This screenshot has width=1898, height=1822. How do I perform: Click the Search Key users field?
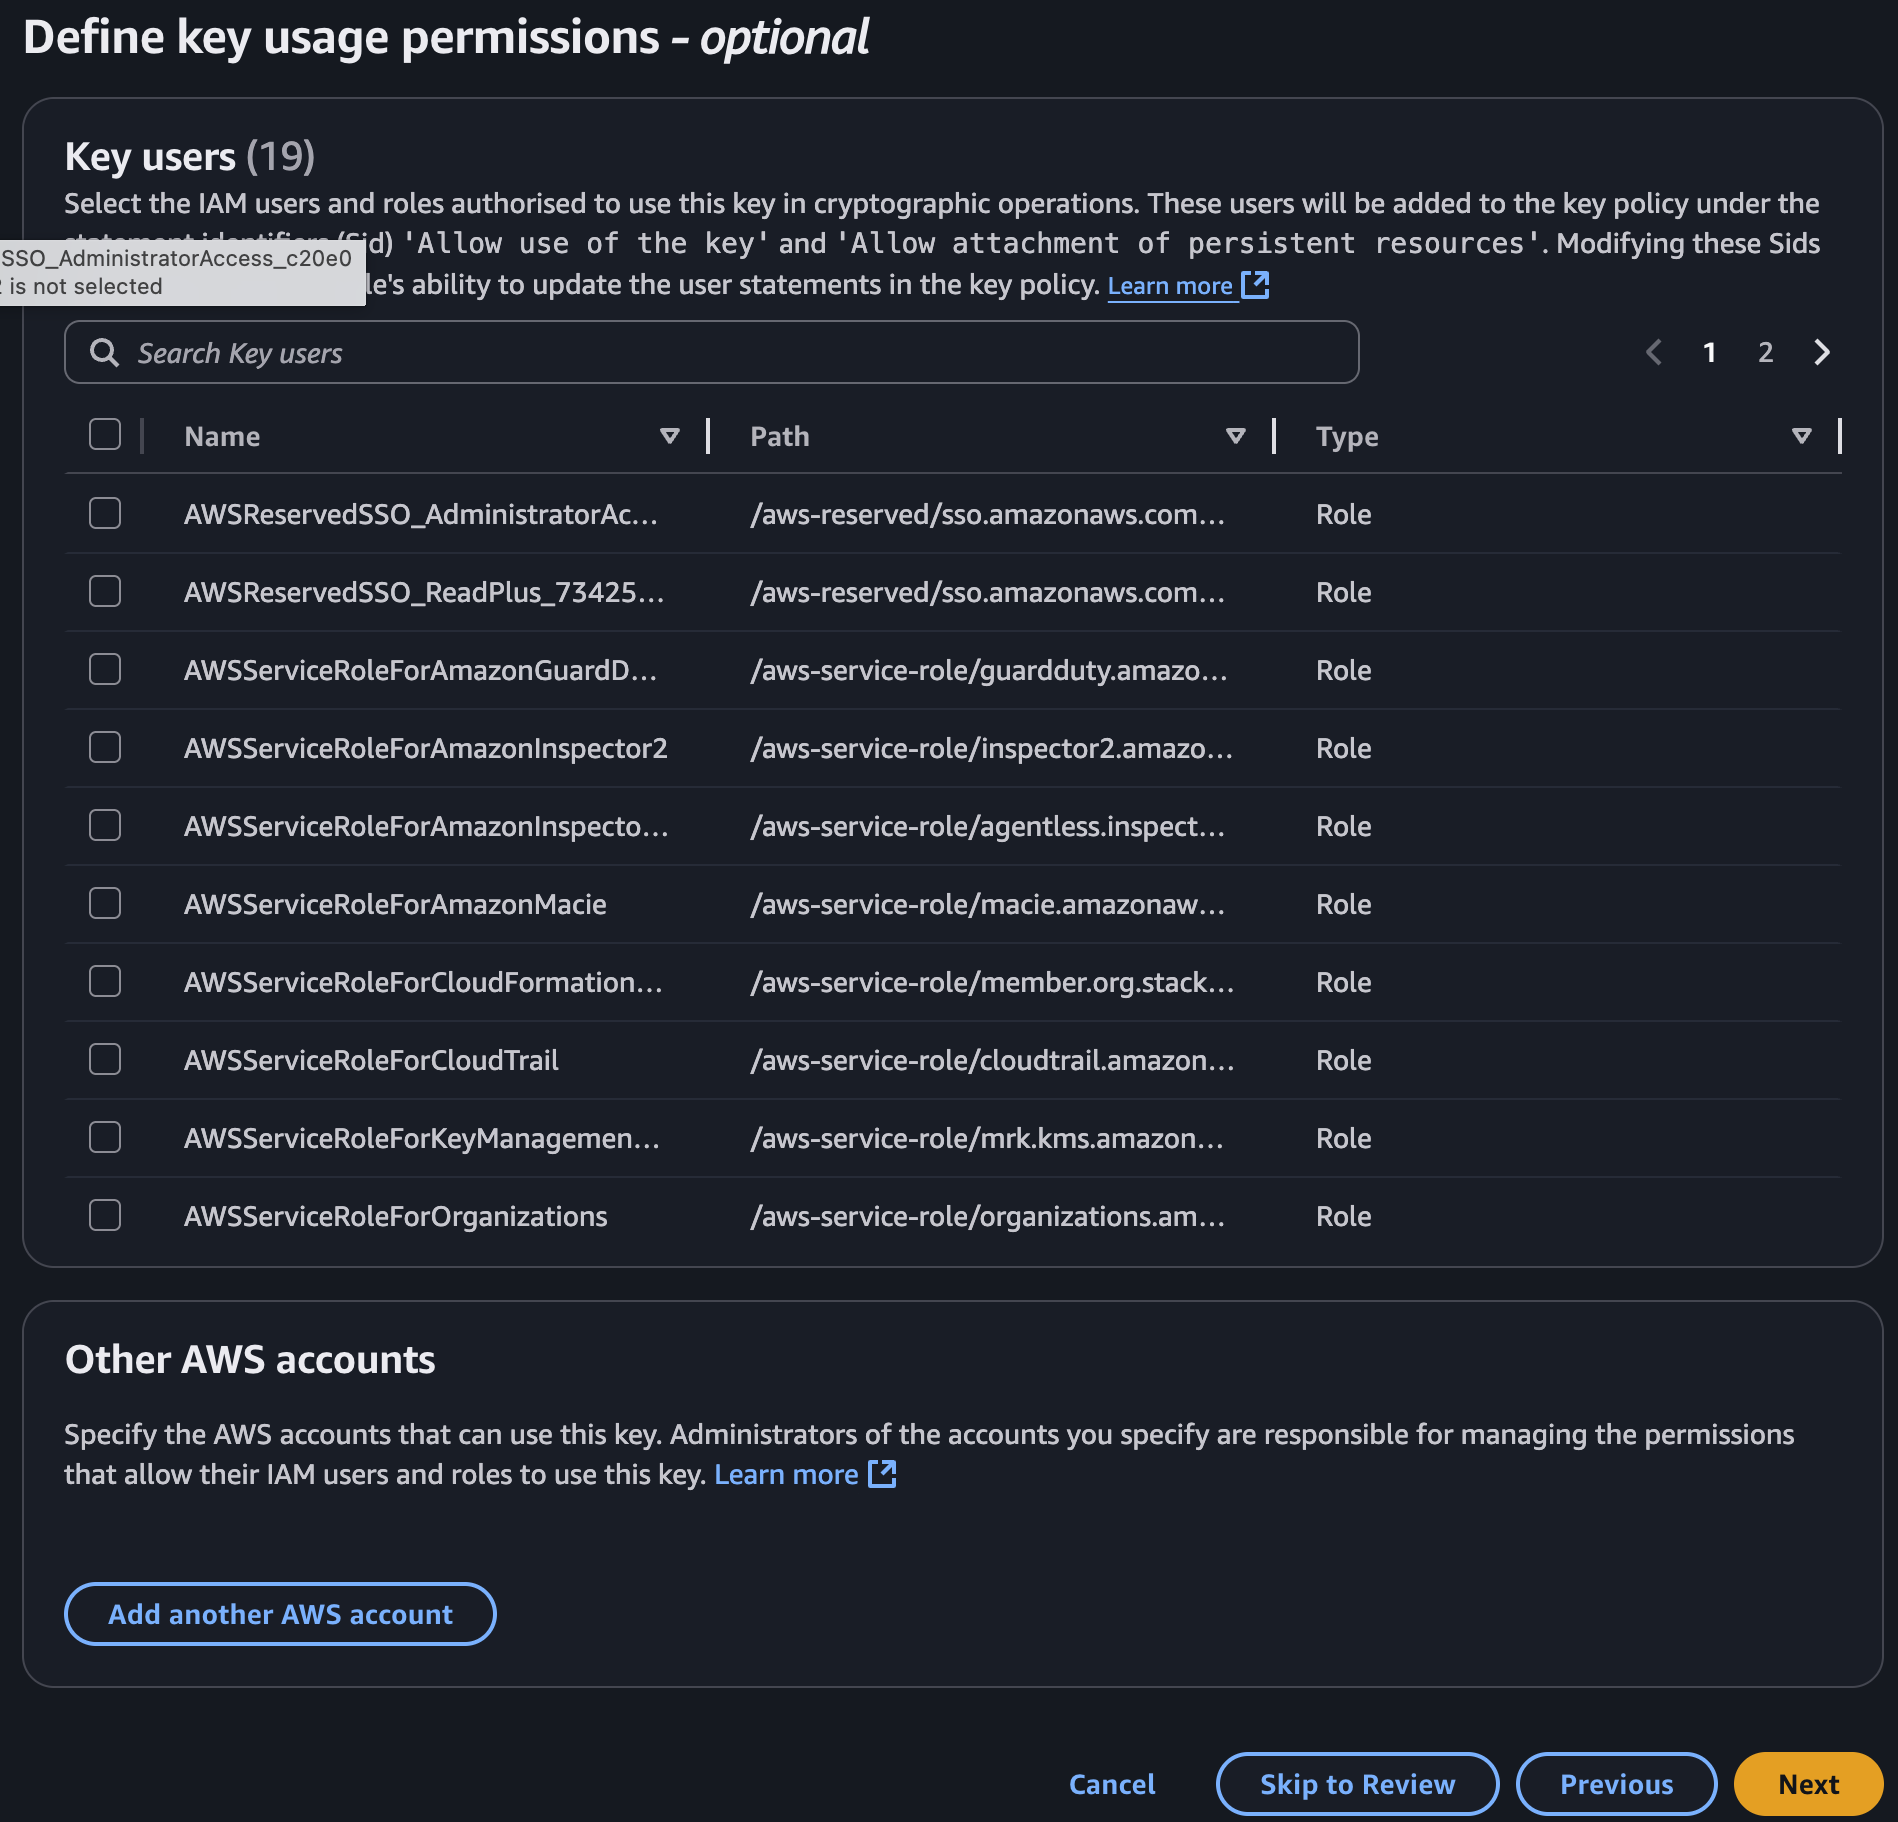(x=712, y=352)
